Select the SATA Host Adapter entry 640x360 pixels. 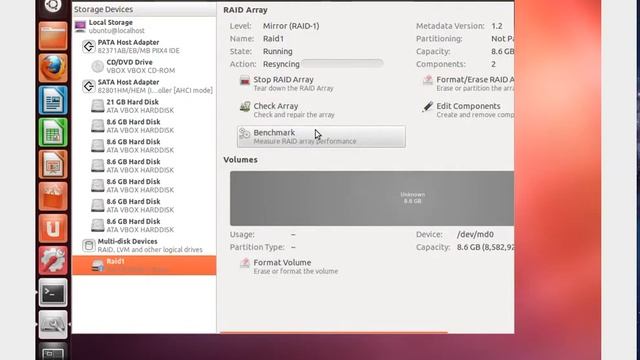pos(144,86)
